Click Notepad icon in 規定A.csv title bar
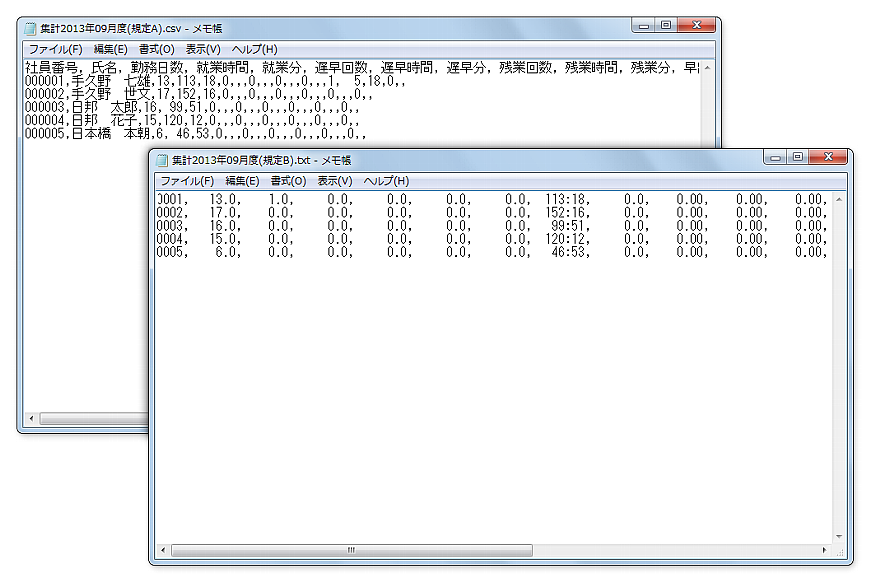The height and width of the screenshot is (581, 869). (x=32, y=28)
